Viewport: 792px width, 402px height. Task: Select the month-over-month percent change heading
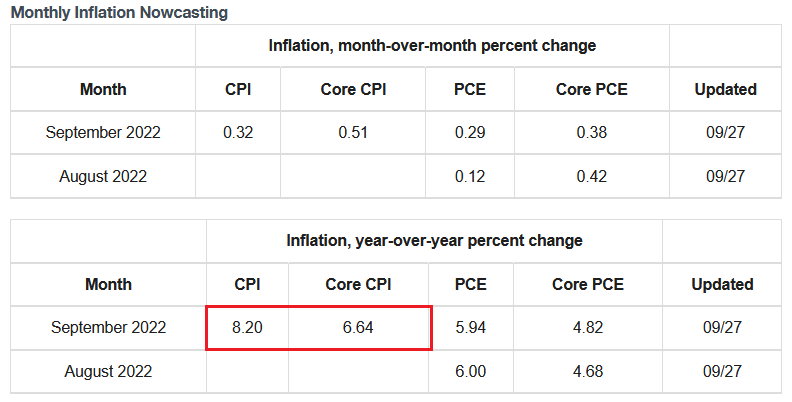click(x=432, y=45)
